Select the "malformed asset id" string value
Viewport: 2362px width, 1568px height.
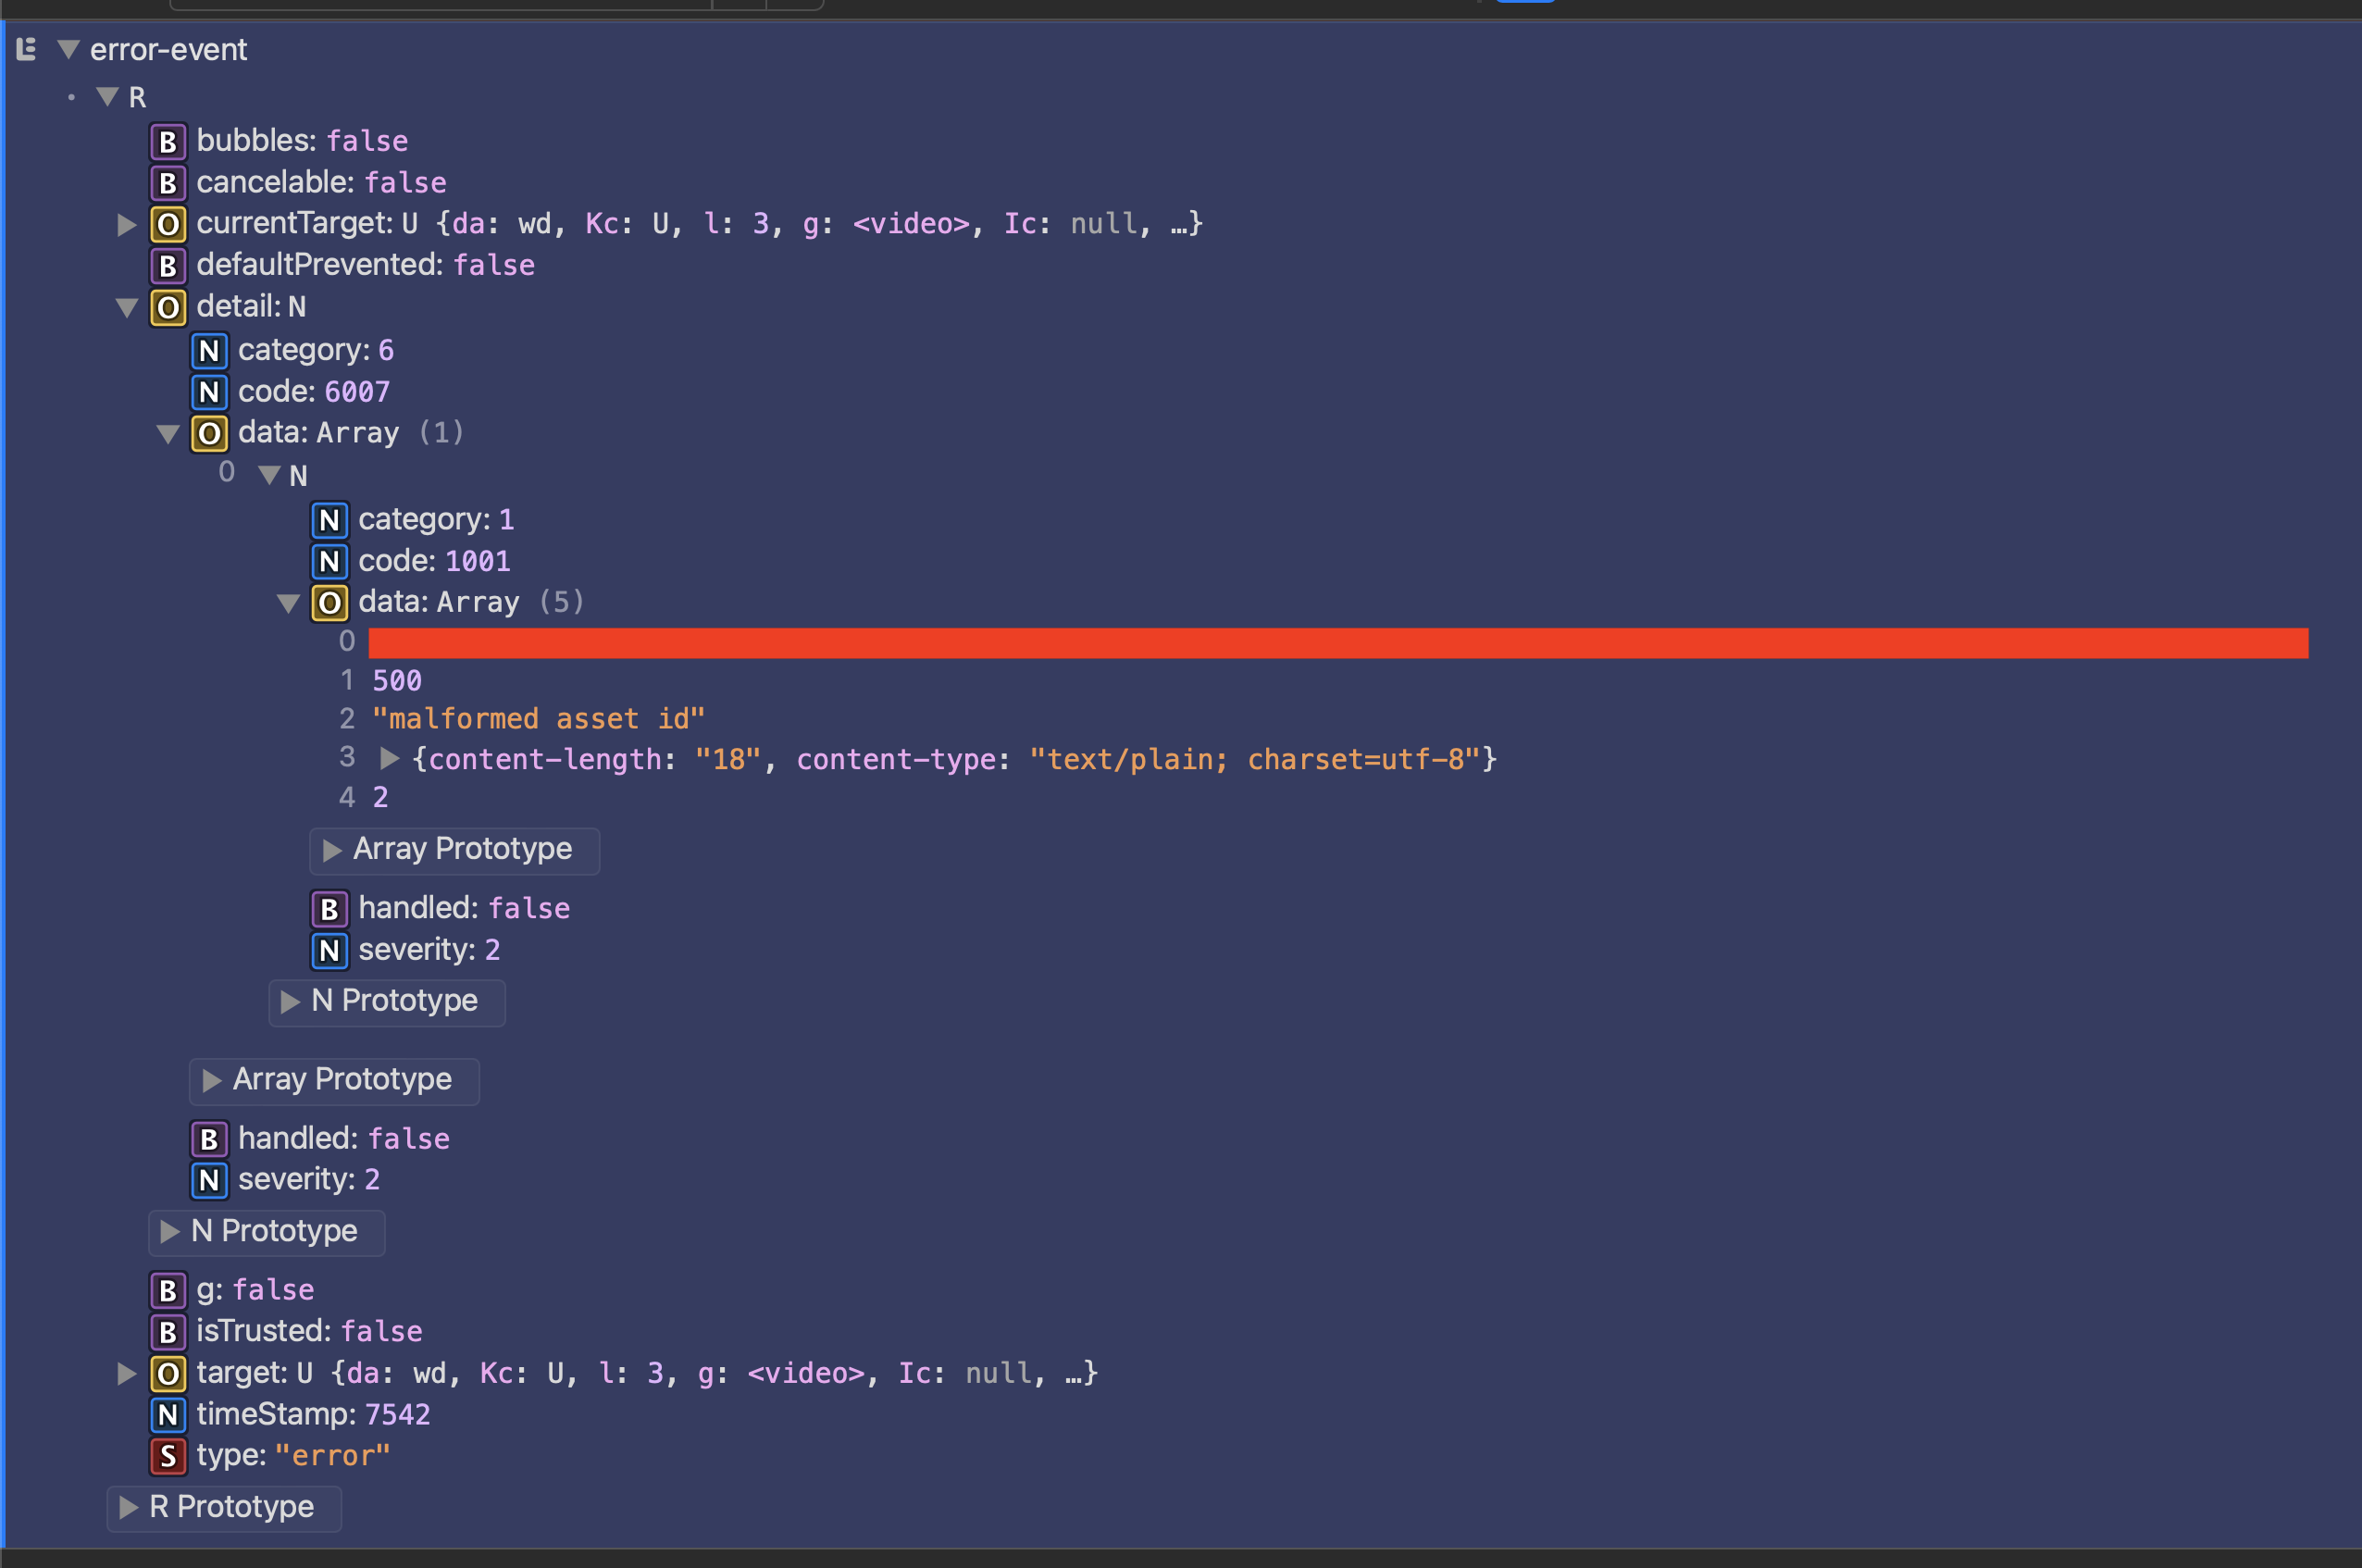(x=538, y=718)
